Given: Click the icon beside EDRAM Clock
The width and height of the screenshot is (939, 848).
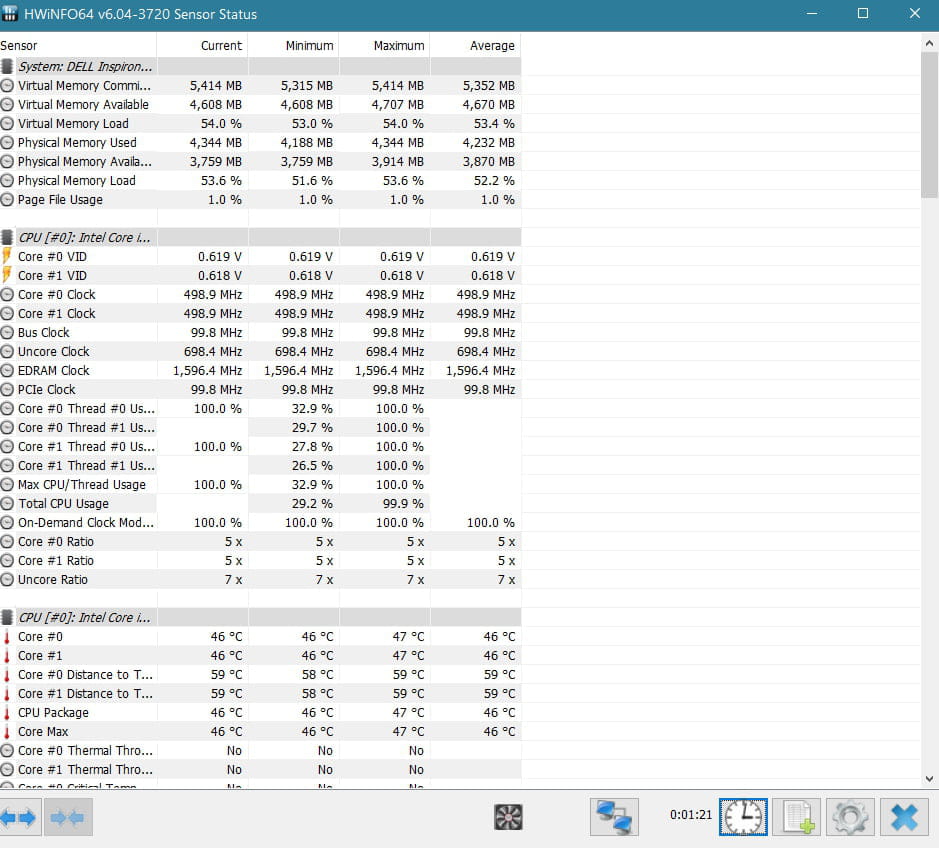Looking at the screenshot, I should tap(7, 371).
